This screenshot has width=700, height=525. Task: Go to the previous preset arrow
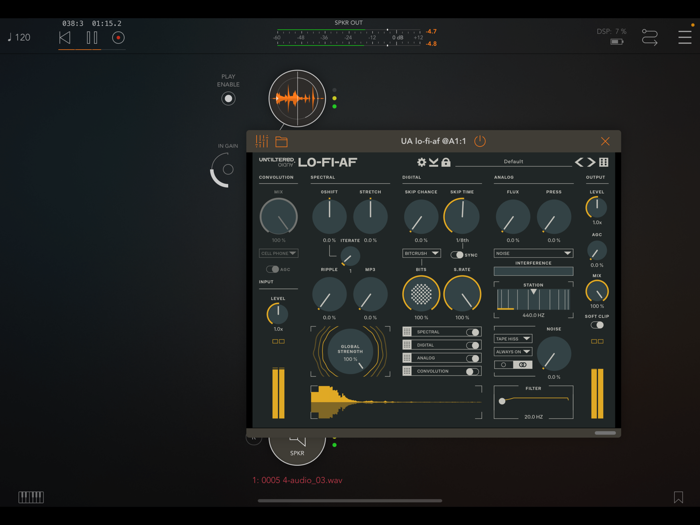[x=579, y=162]
